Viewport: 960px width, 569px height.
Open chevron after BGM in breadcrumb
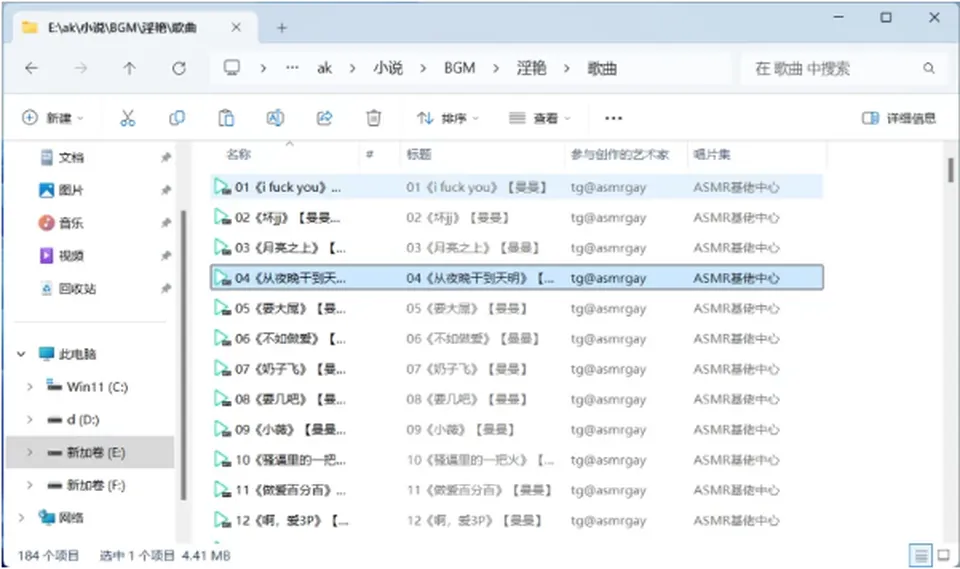point(496,68)
